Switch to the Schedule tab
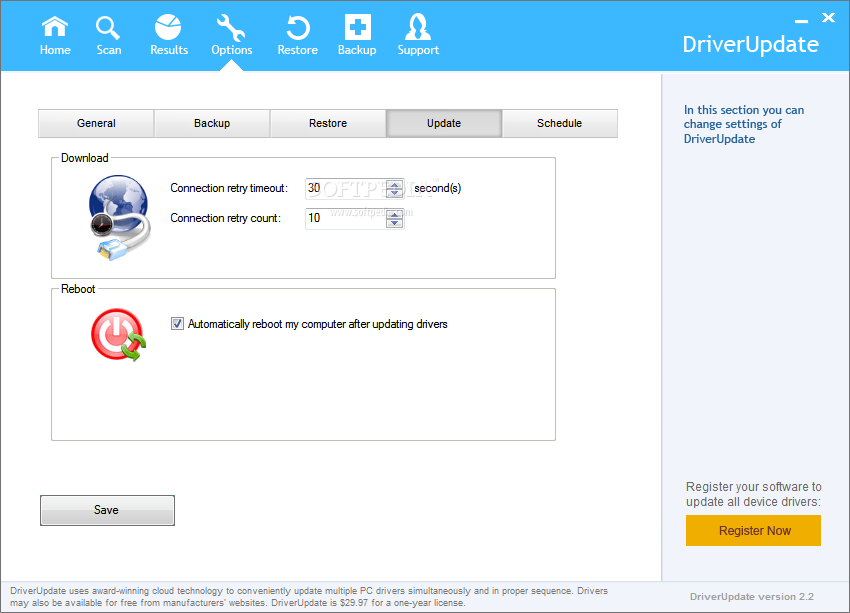This screenshot has width=850, height=613. point(559,123)
